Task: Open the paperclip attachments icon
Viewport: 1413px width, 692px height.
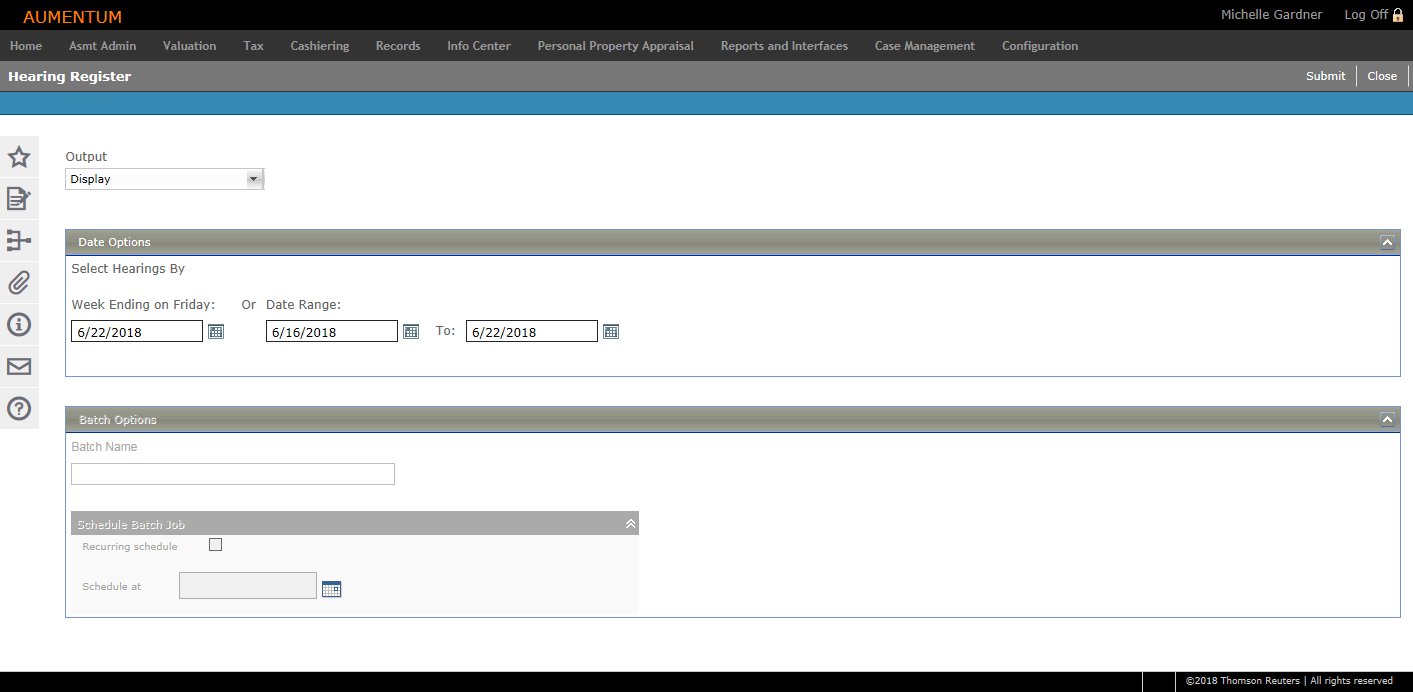Action: (x=19, y=283)
